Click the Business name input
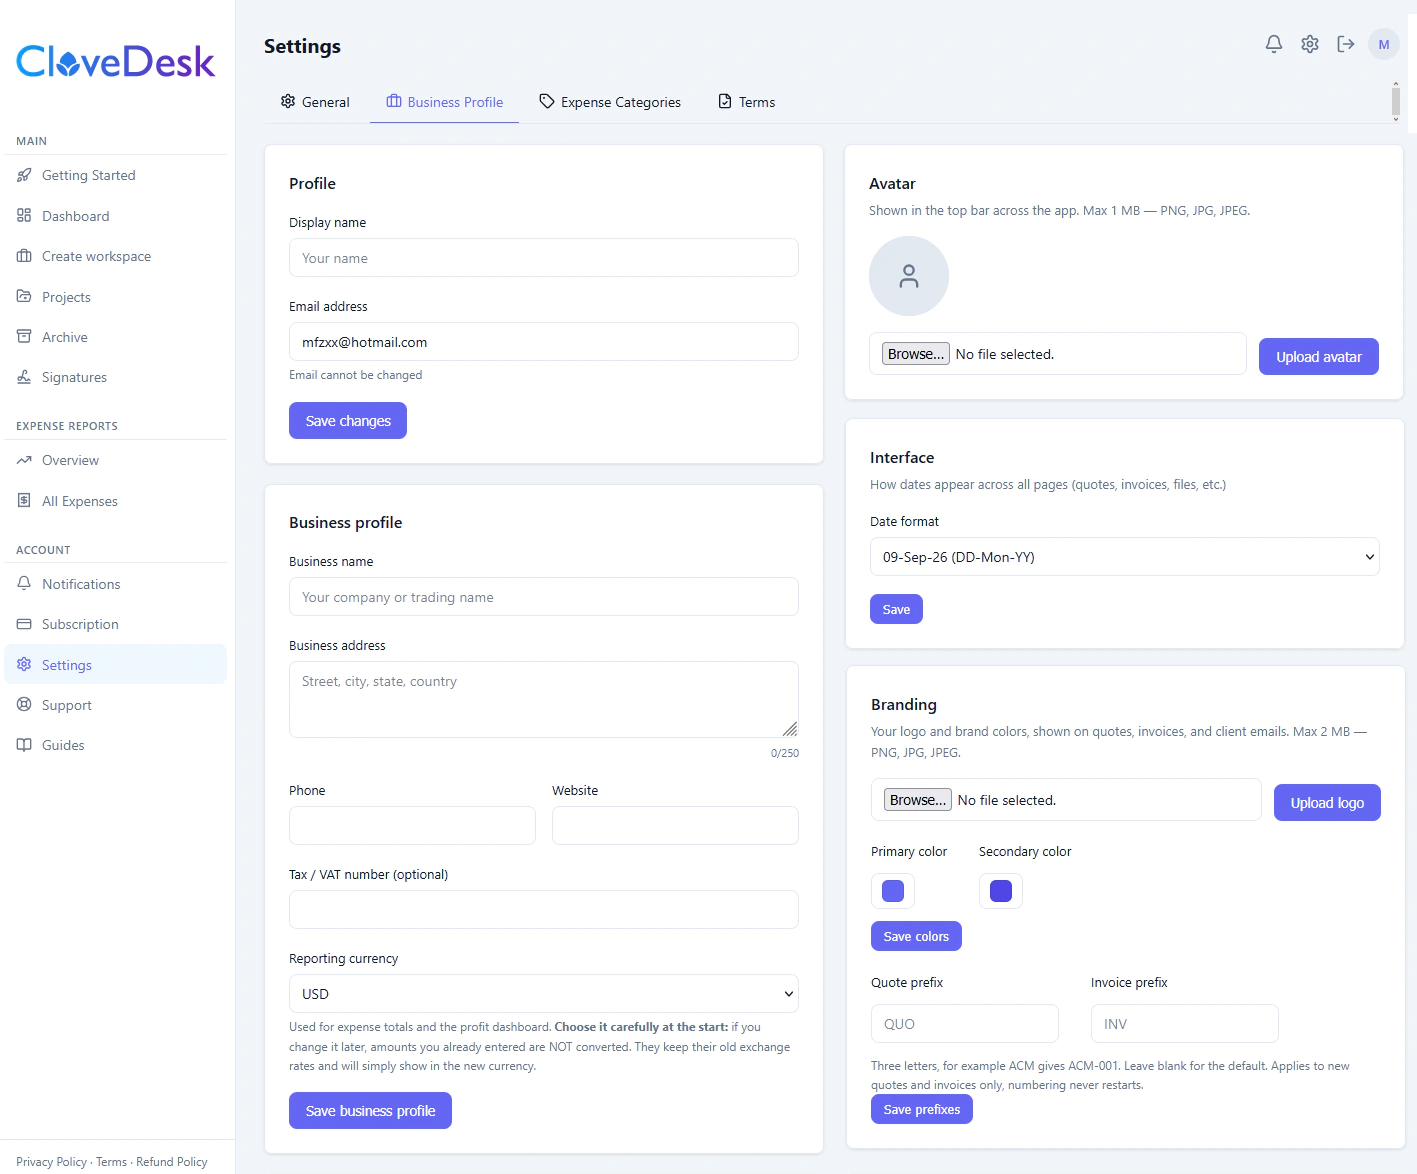The image size is (1417, 1174). (544, 597)
